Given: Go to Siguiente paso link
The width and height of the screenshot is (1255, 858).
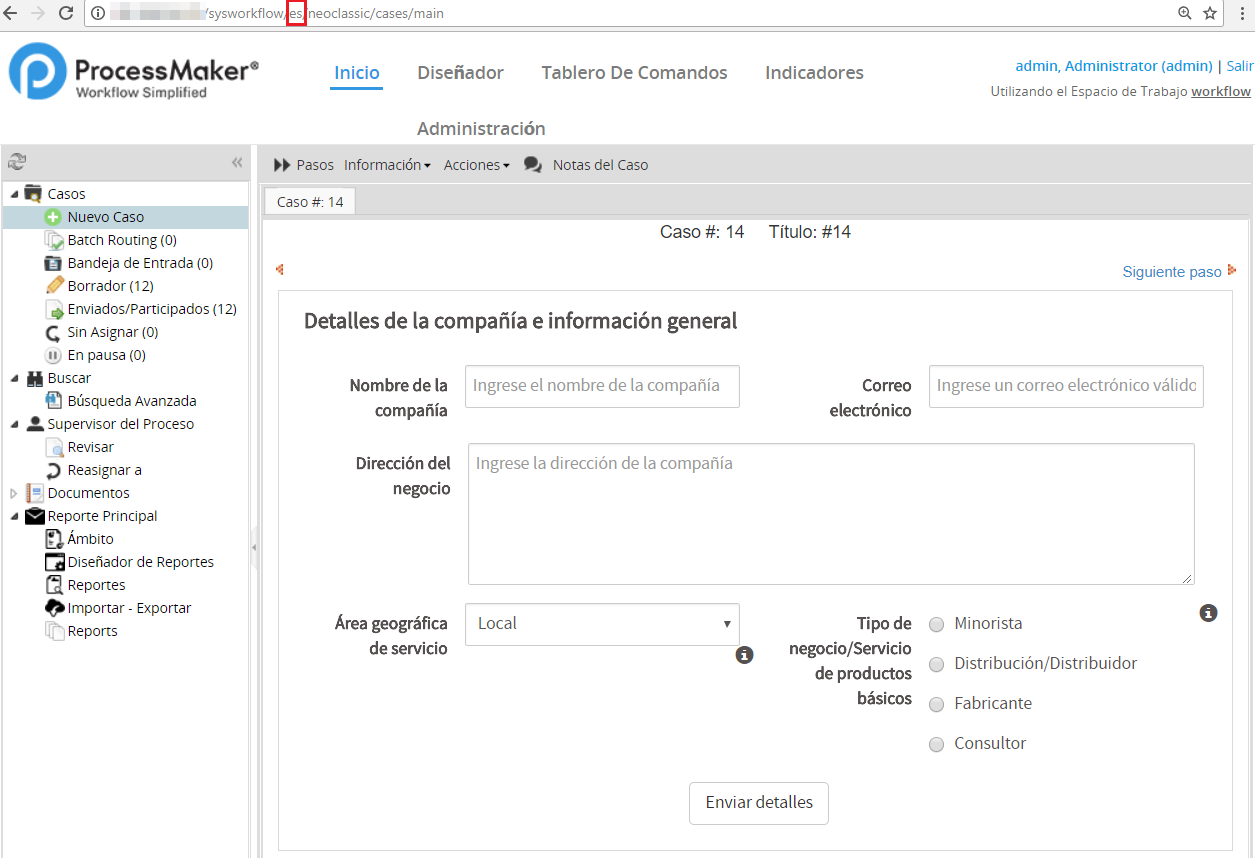Looking at the screenshot, I should (1171, 272).
